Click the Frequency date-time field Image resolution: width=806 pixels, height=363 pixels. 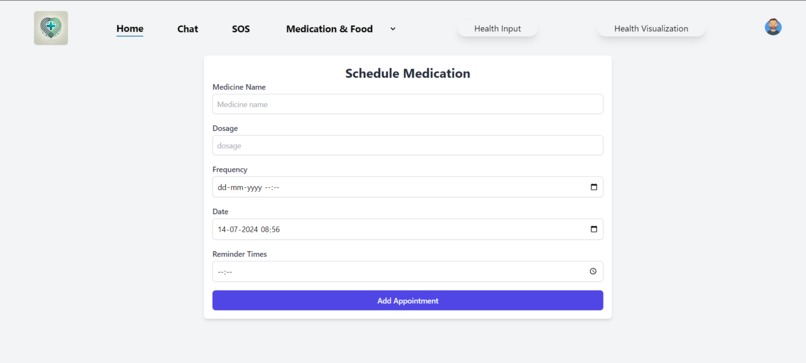[408, 187]
